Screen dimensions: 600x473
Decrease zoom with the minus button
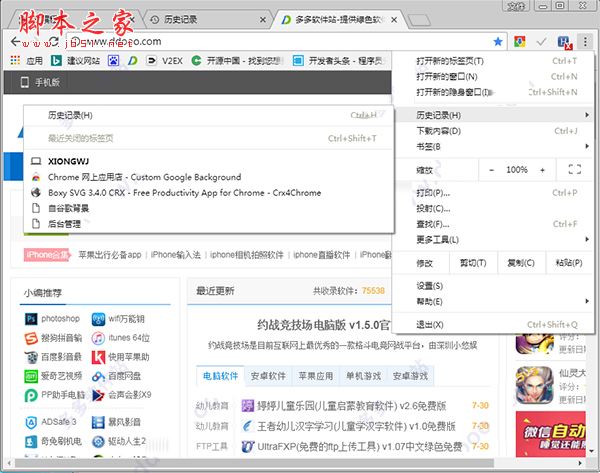[492, 170]
